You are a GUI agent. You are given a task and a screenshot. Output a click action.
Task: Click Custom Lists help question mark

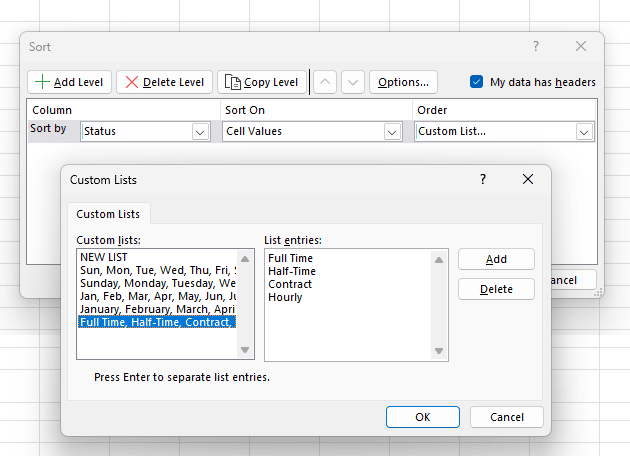click(x=483, y=179)
